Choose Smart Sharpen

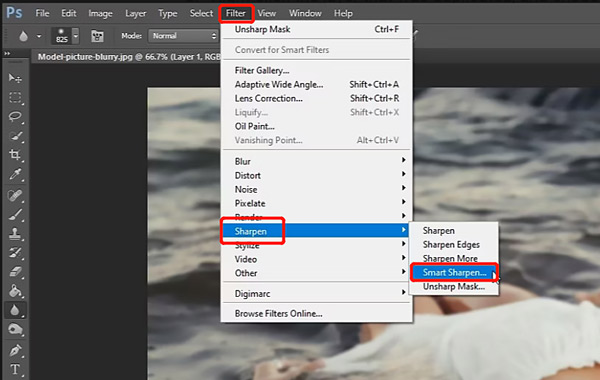(454, 272)
